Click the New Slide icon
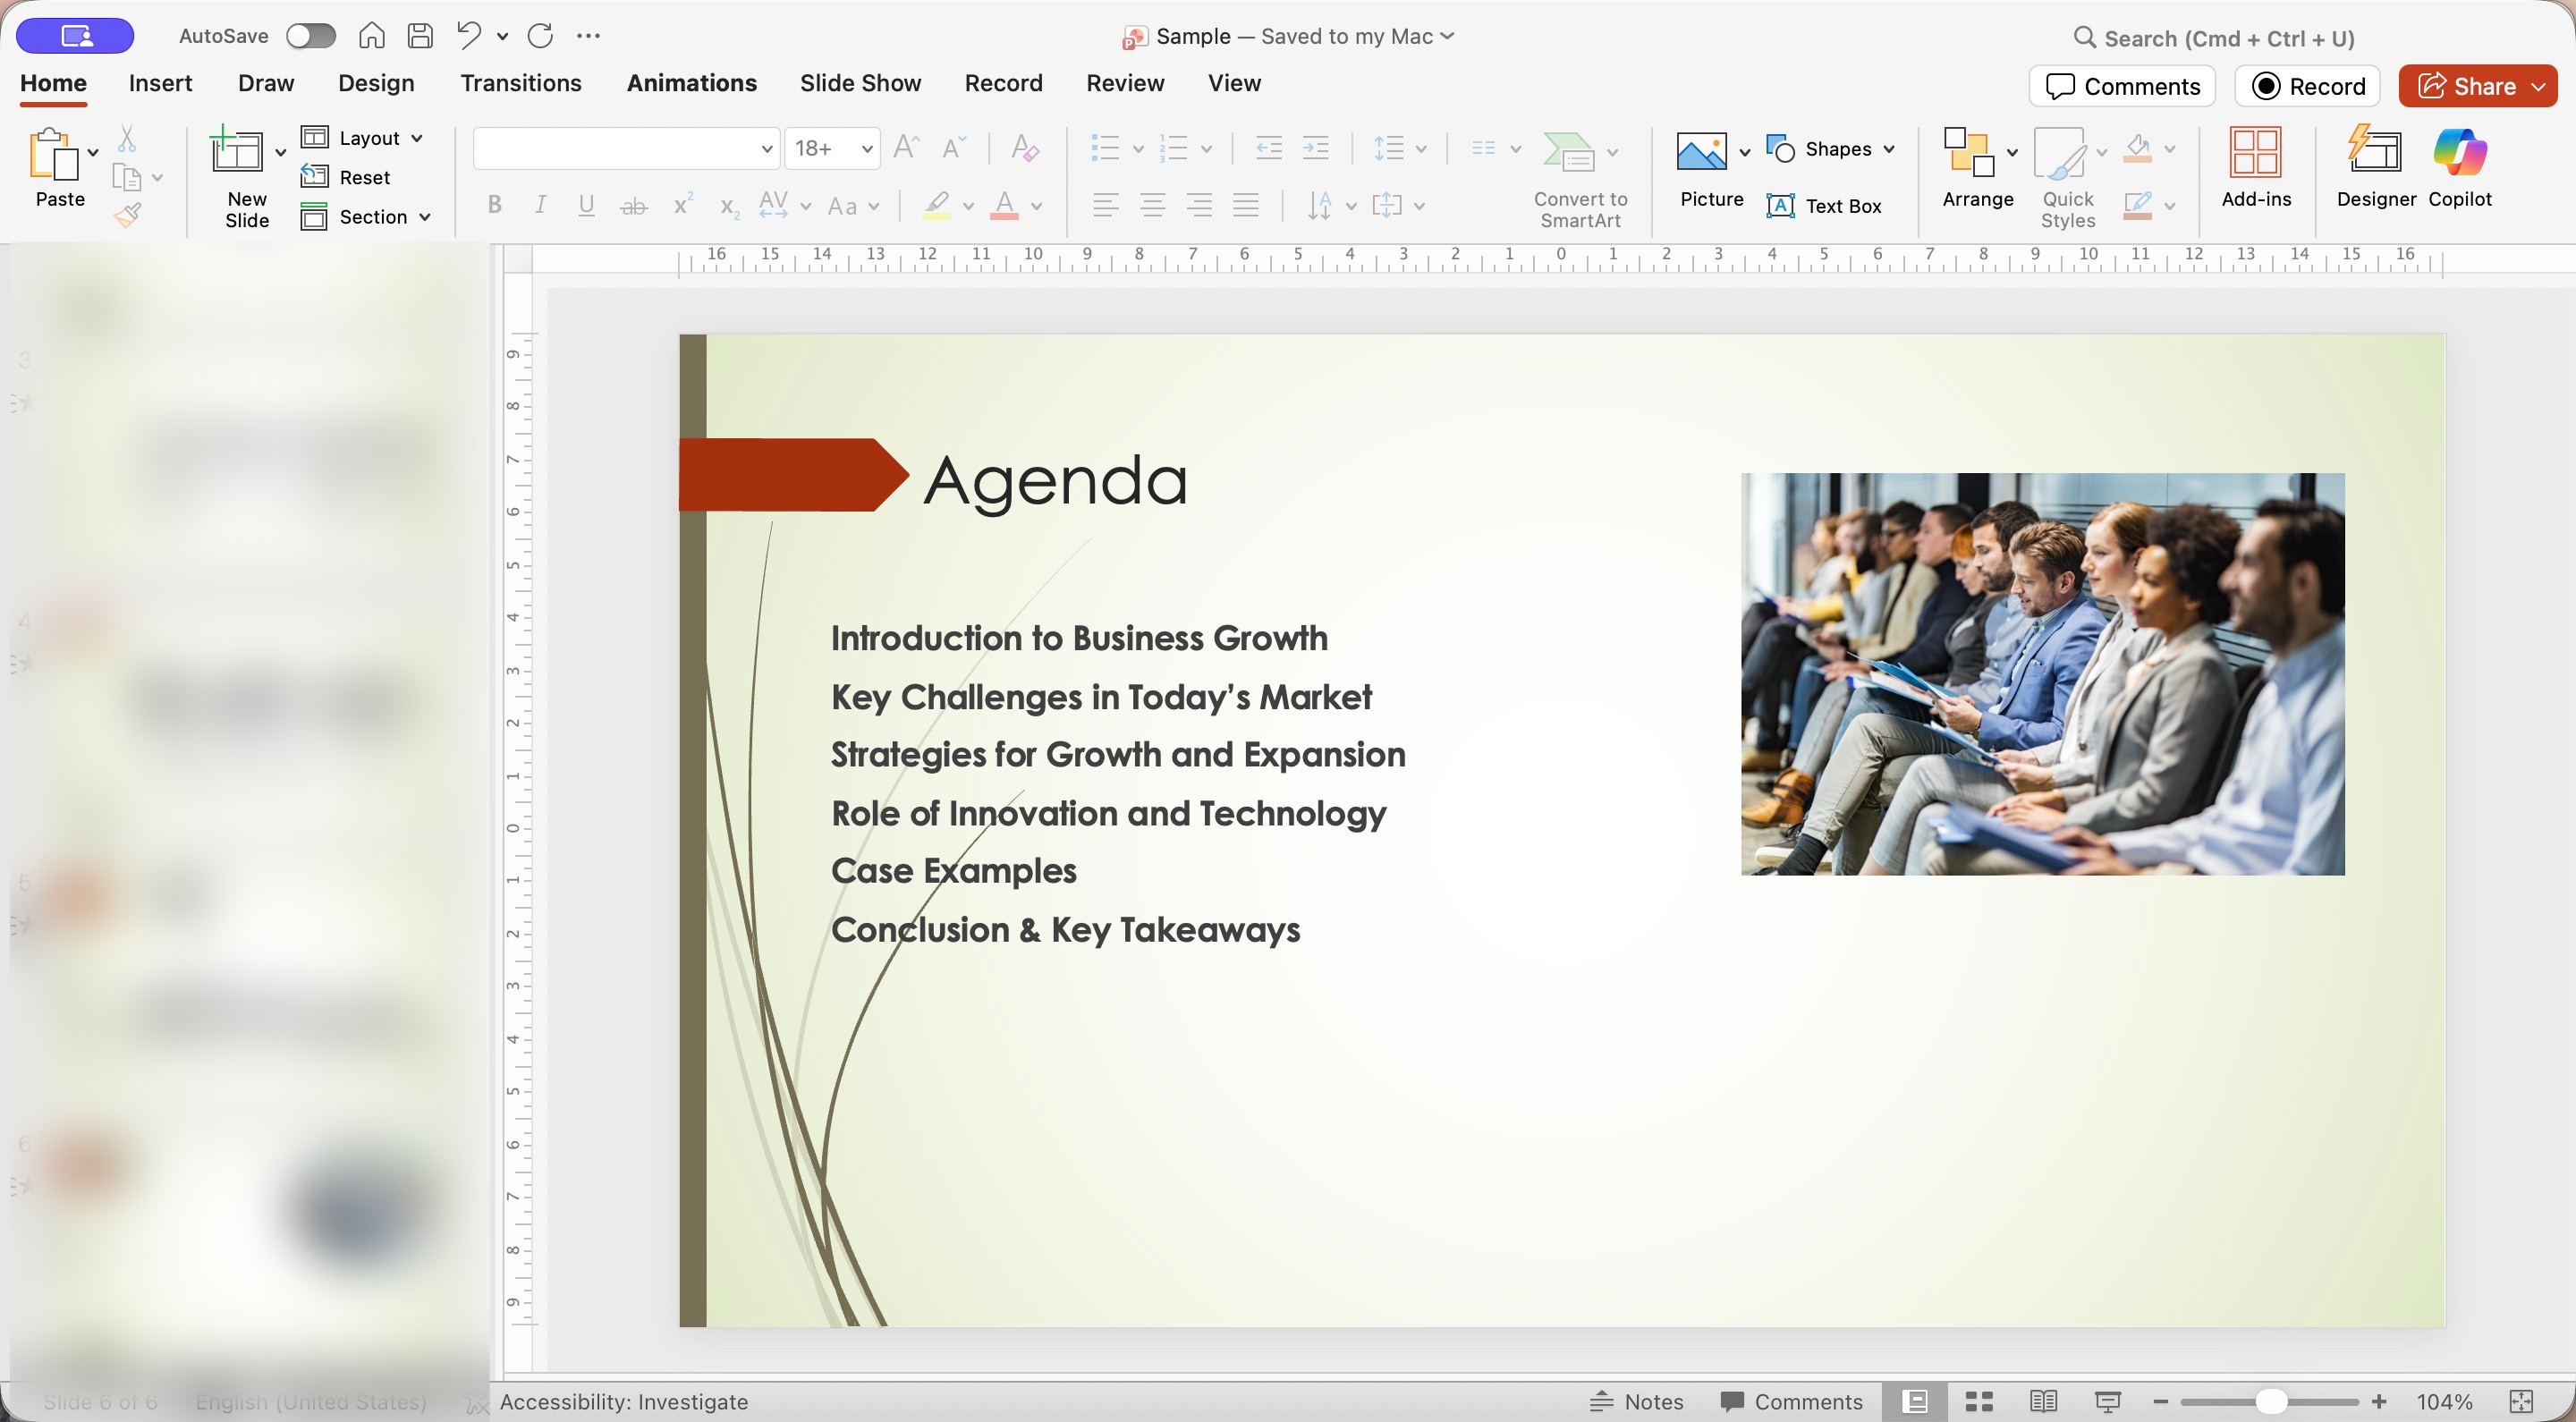Image resolution: width=2576 pixels, height=1422 pixels. coord(237,153)
